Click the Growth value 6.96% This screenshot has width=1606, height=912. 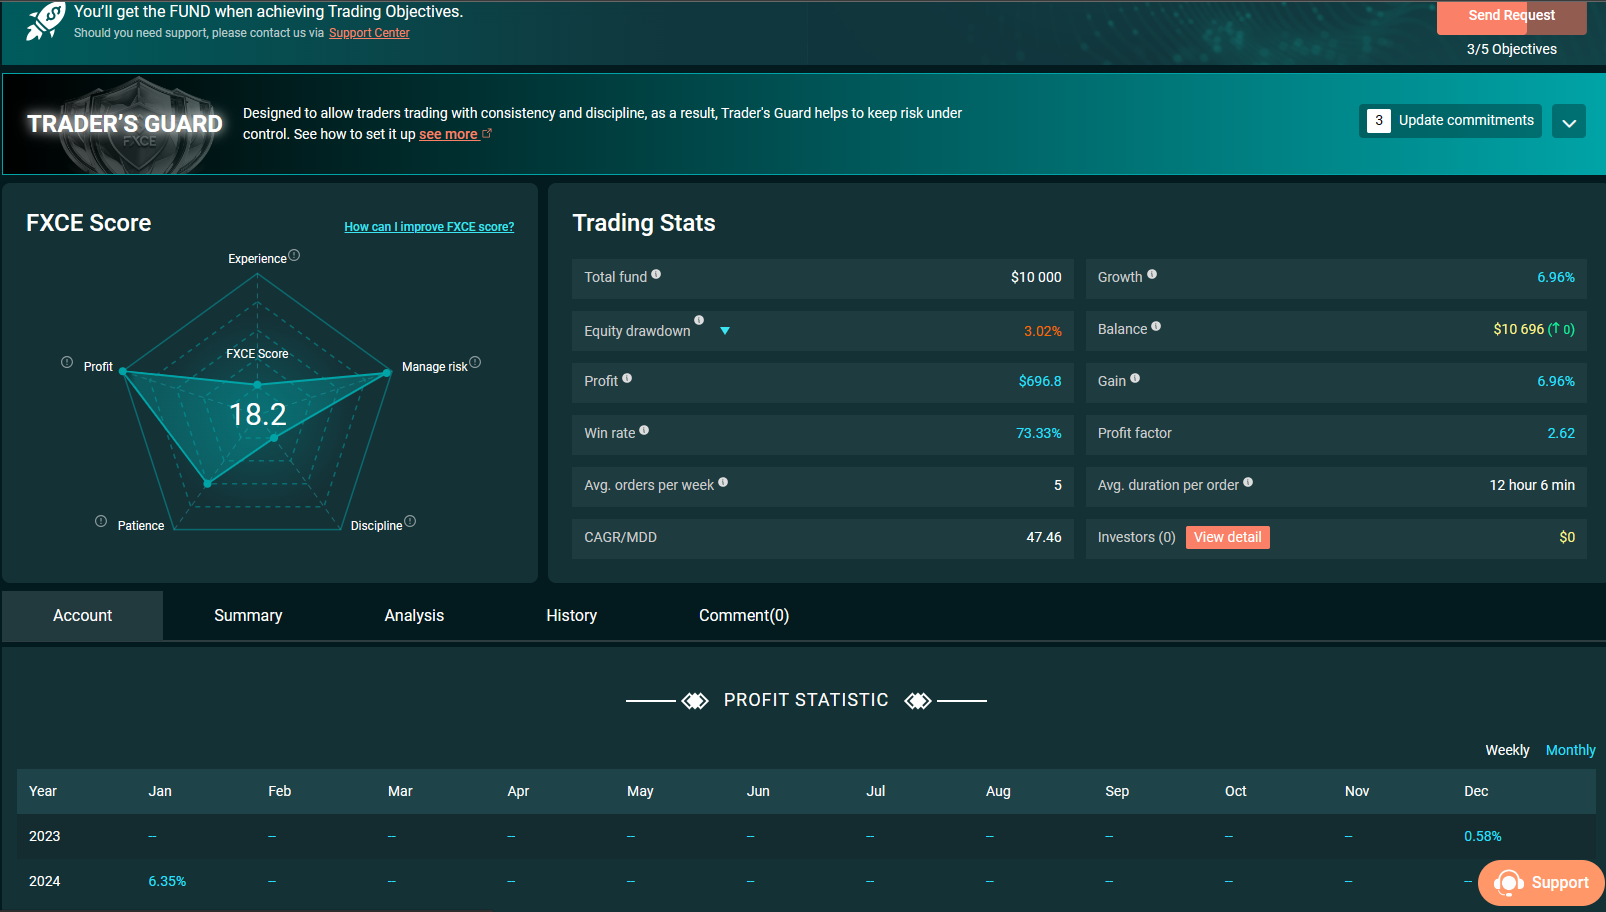tap(1556, 277)
